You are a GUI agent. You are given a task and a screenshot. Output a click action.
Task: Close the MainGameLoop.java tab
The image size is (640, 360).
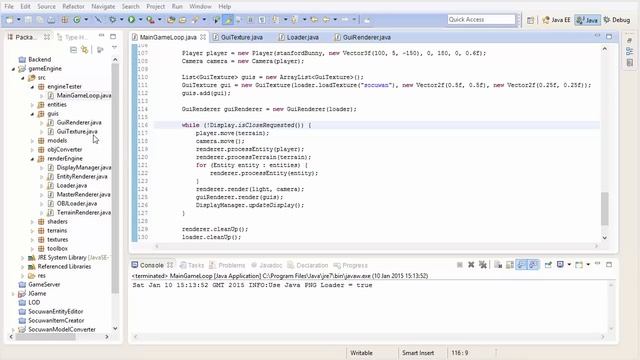point(203,37)
